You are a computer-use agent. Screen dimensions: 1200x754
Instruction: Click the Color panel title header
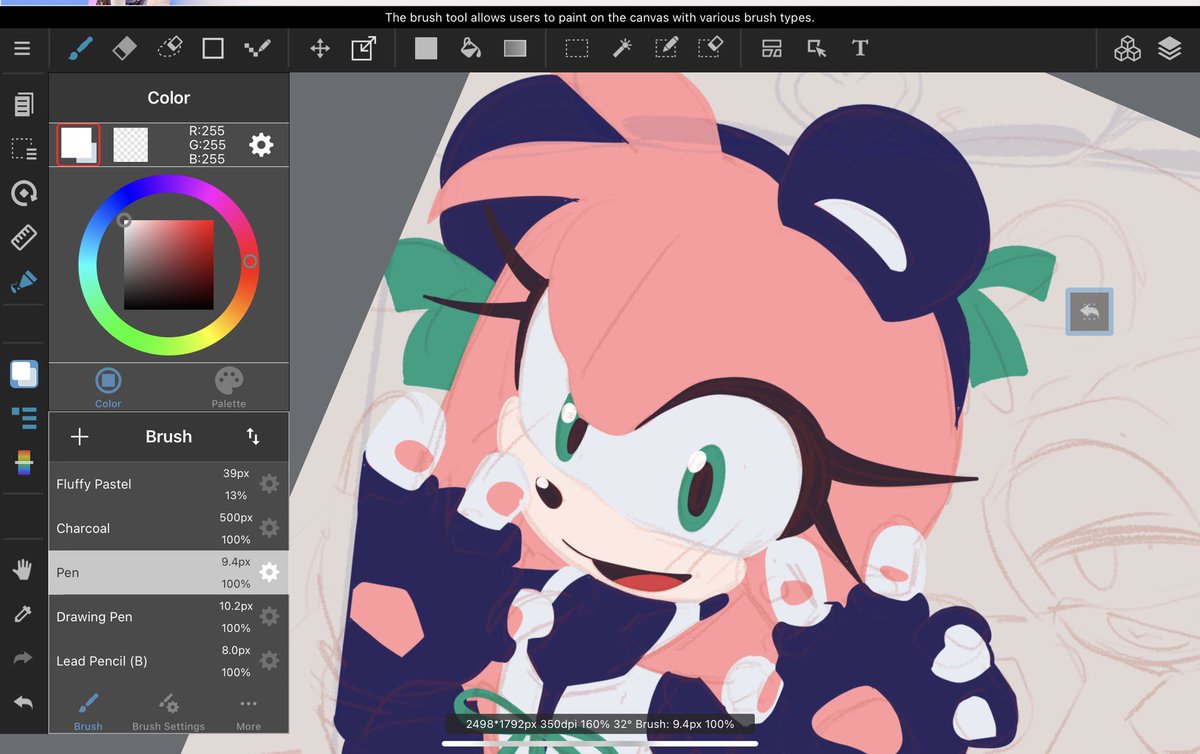pos(168,98)
